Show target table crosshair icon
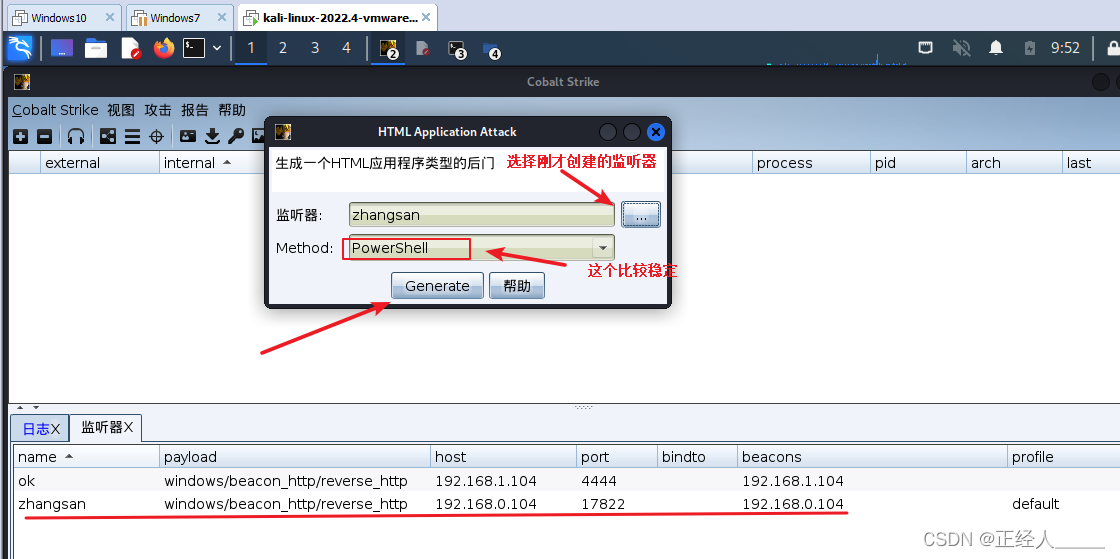1120x559 pixels. pos(156,136)
